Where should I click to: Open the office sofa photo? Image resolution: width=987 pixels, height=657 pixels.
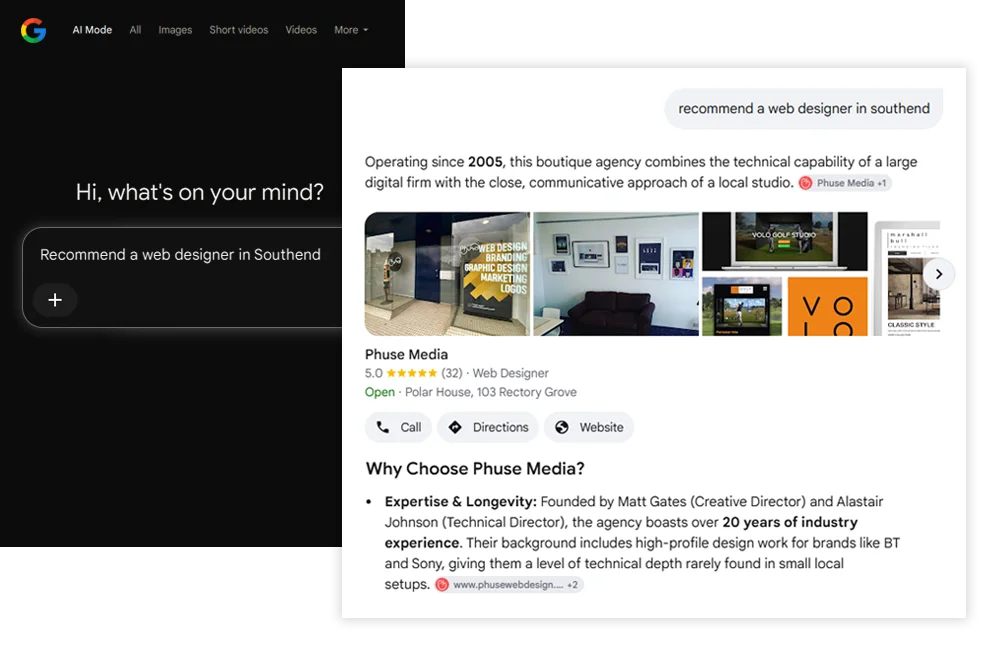(616, 274)
